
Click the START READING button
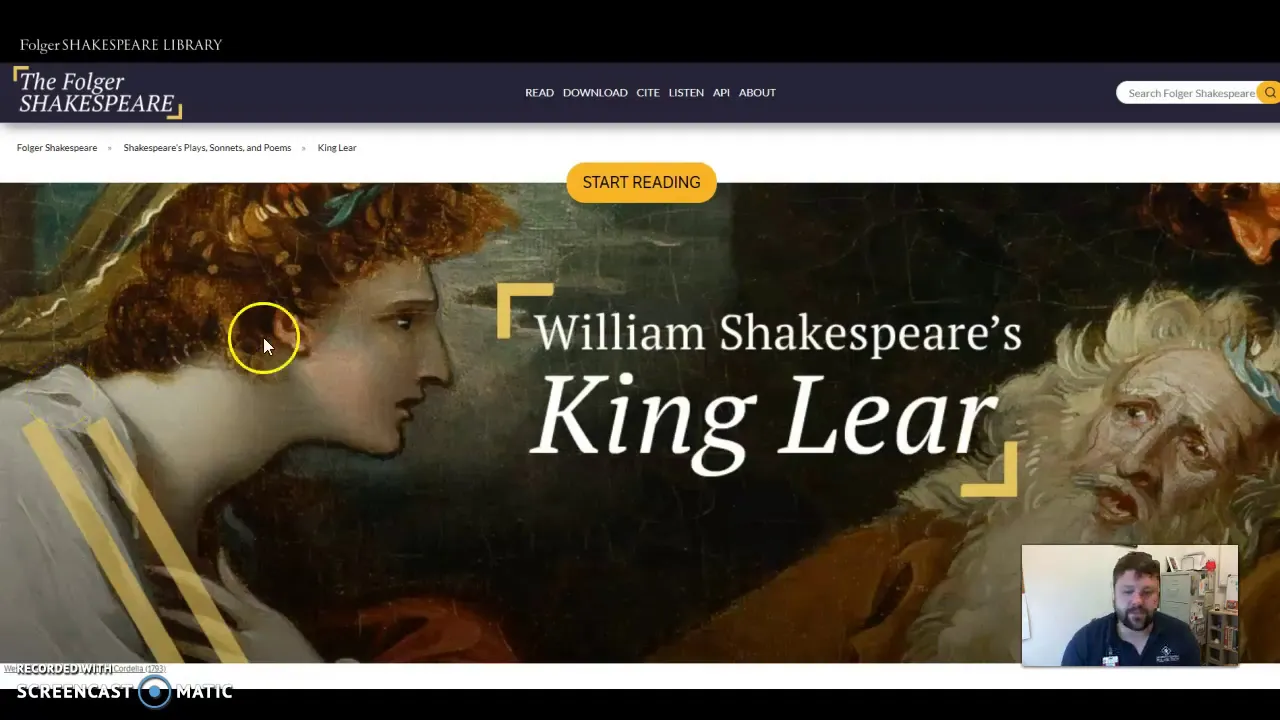click(641, 183)
